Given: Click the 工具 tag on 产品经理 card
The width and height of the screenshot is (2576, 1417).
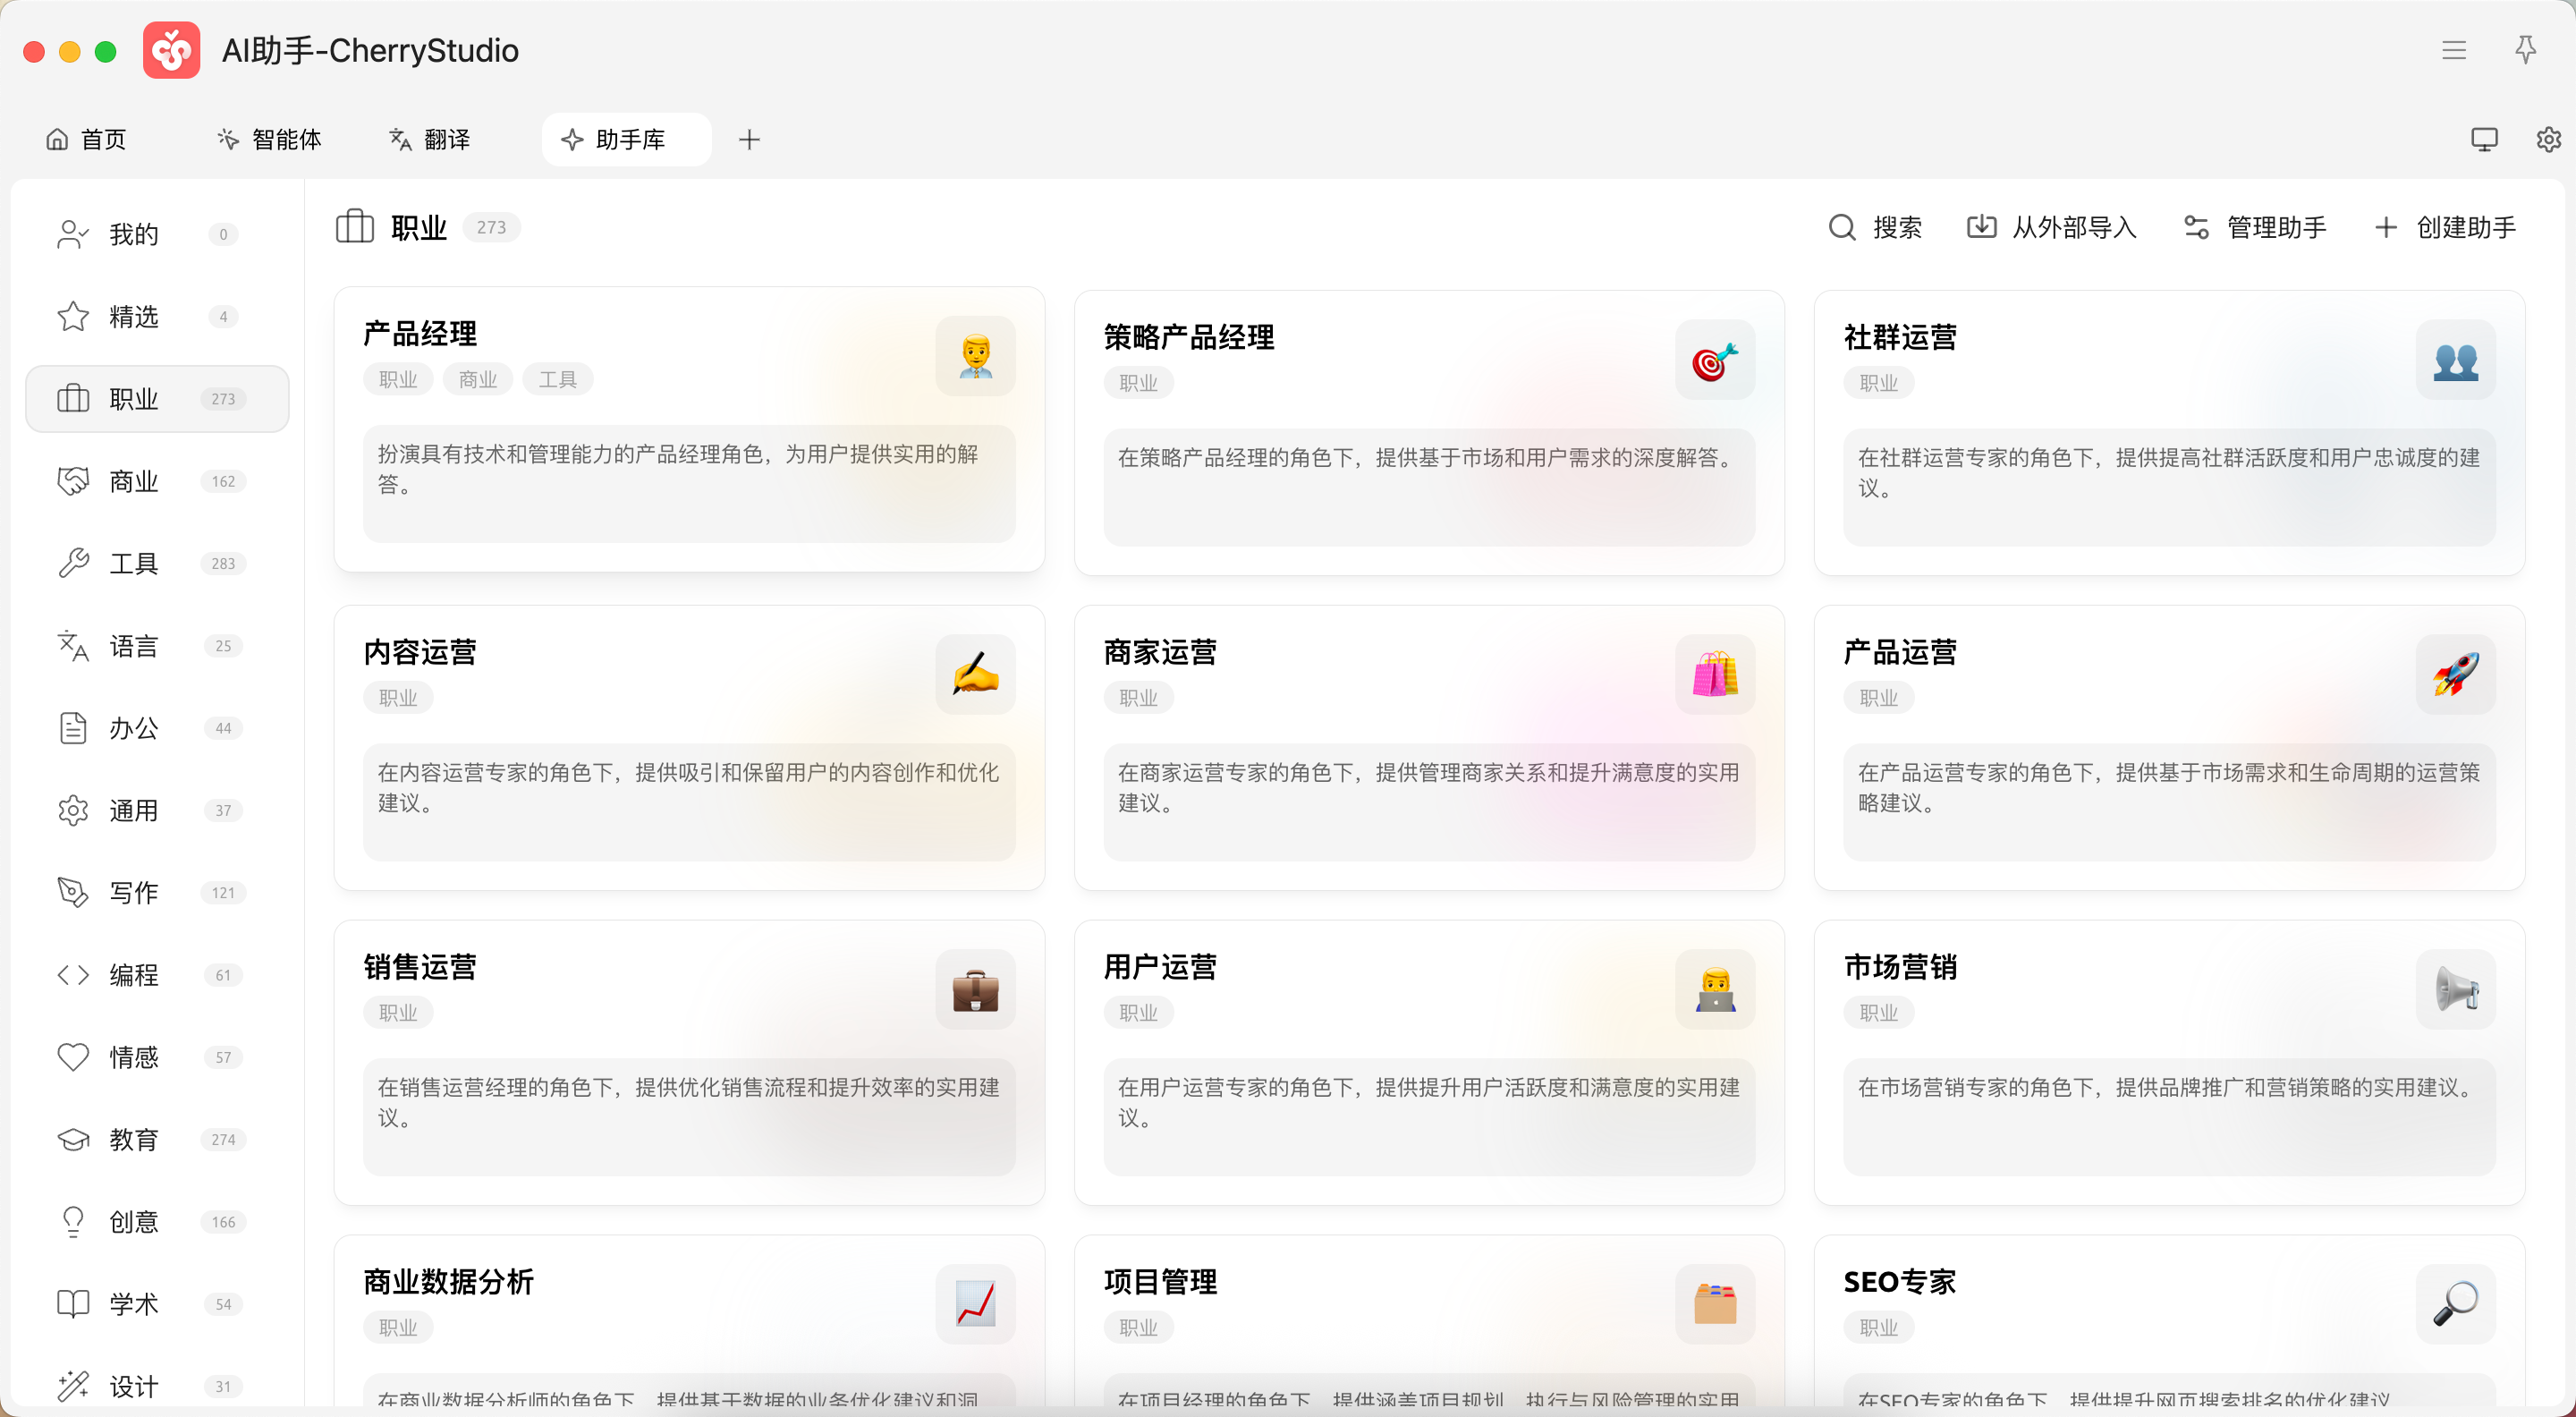Looking at the screenshot, I should click(x=558, y=380).
